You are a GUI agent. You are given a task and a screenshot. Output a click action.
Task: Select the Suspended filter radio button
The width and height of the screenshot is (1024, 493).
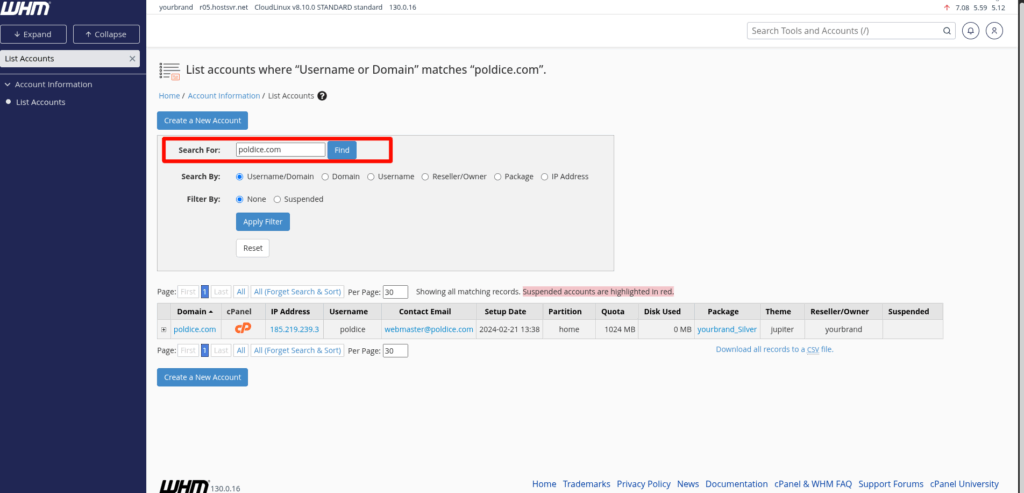(277, 199)
